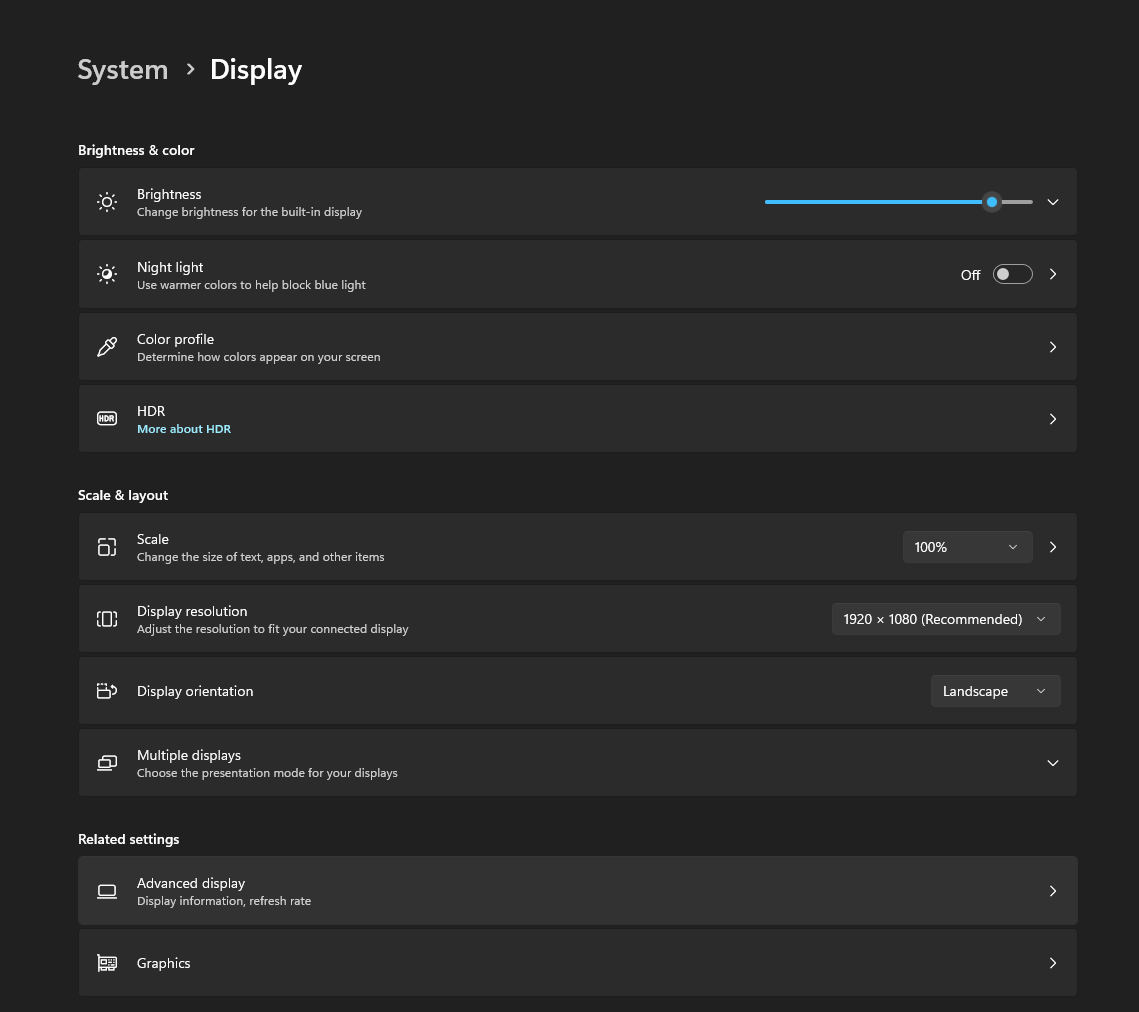Open the Color profile settings row
This screenshot has height=1012, width=1139.
click(x=577, y=347)
